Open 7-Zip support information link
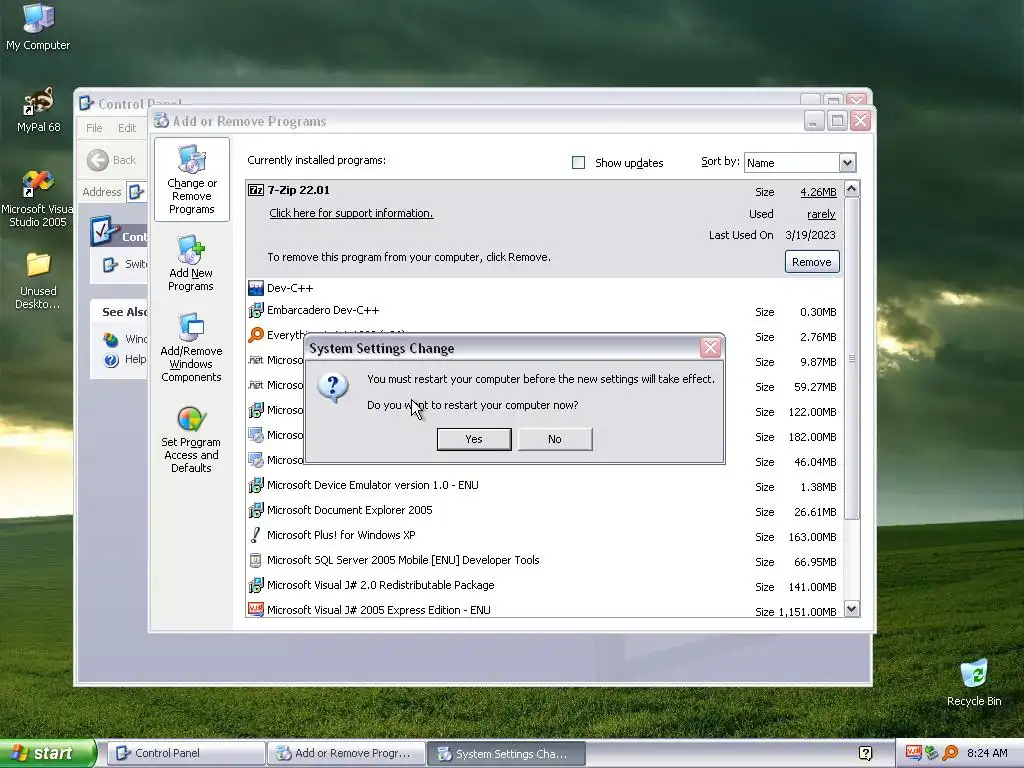 [x=351, y=213]
